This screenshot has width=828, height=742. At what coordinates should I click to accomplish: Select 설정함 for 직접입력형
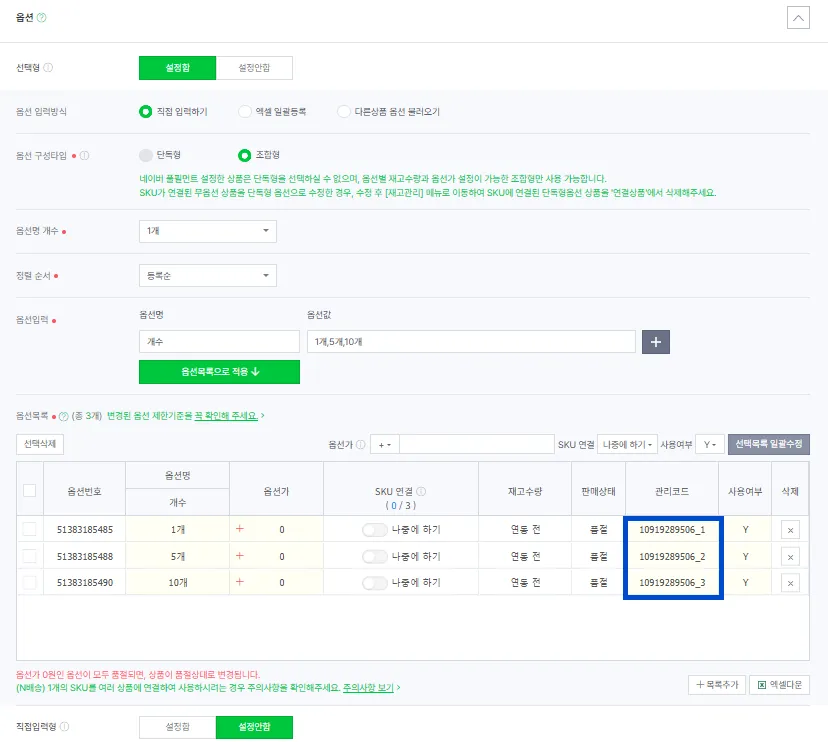coord(177,727)
